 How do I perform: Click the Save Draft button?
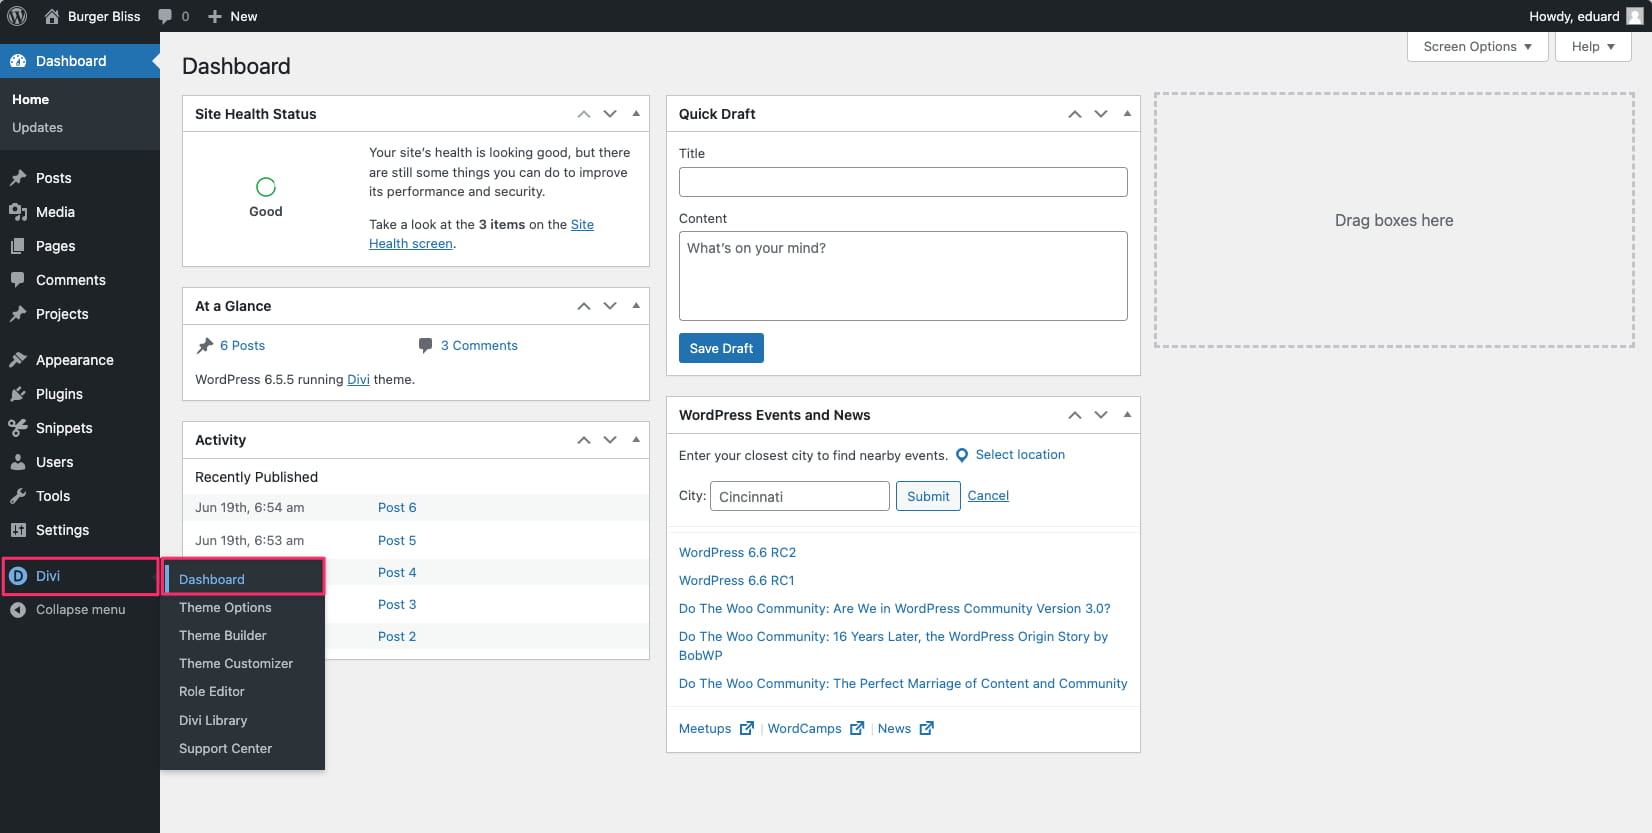point(721,348)
